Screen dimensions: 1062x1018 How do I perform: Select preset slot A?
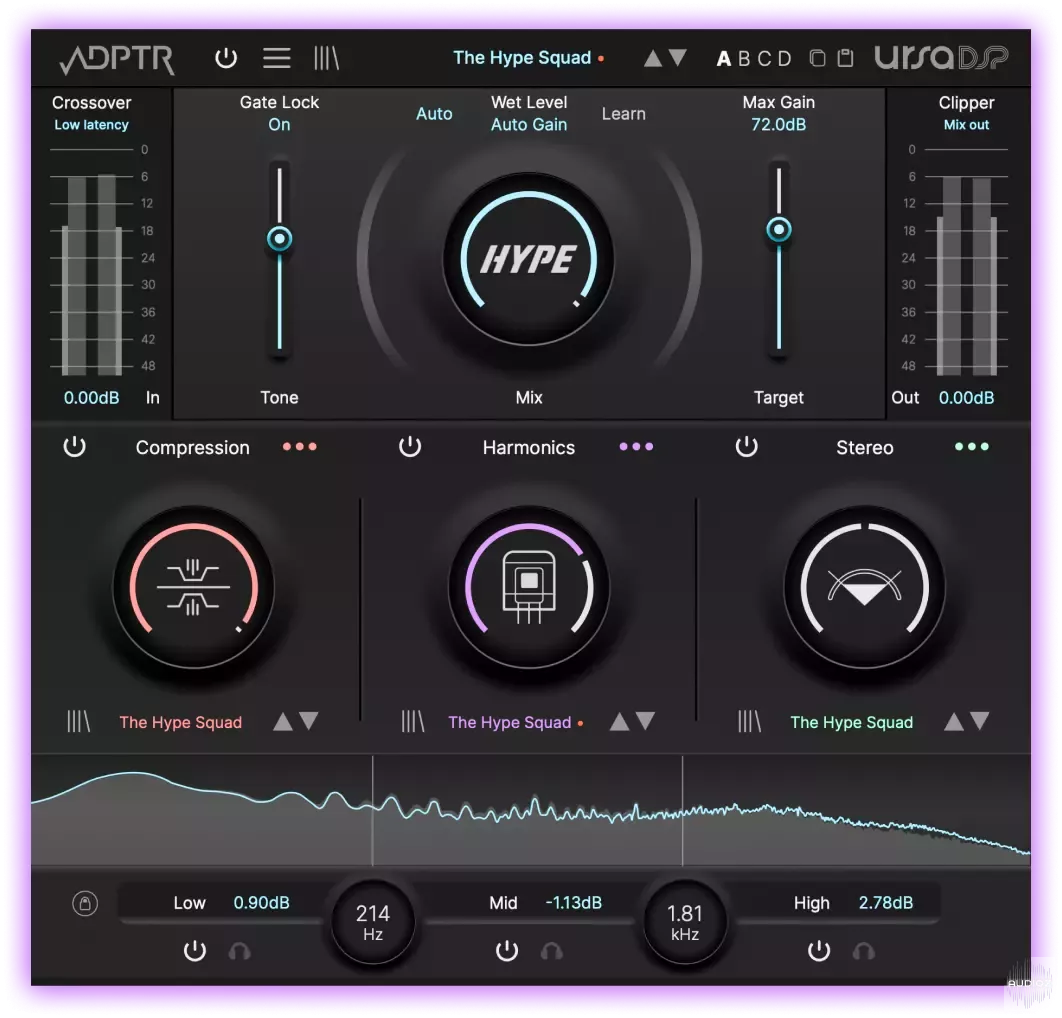coord(723,59)
